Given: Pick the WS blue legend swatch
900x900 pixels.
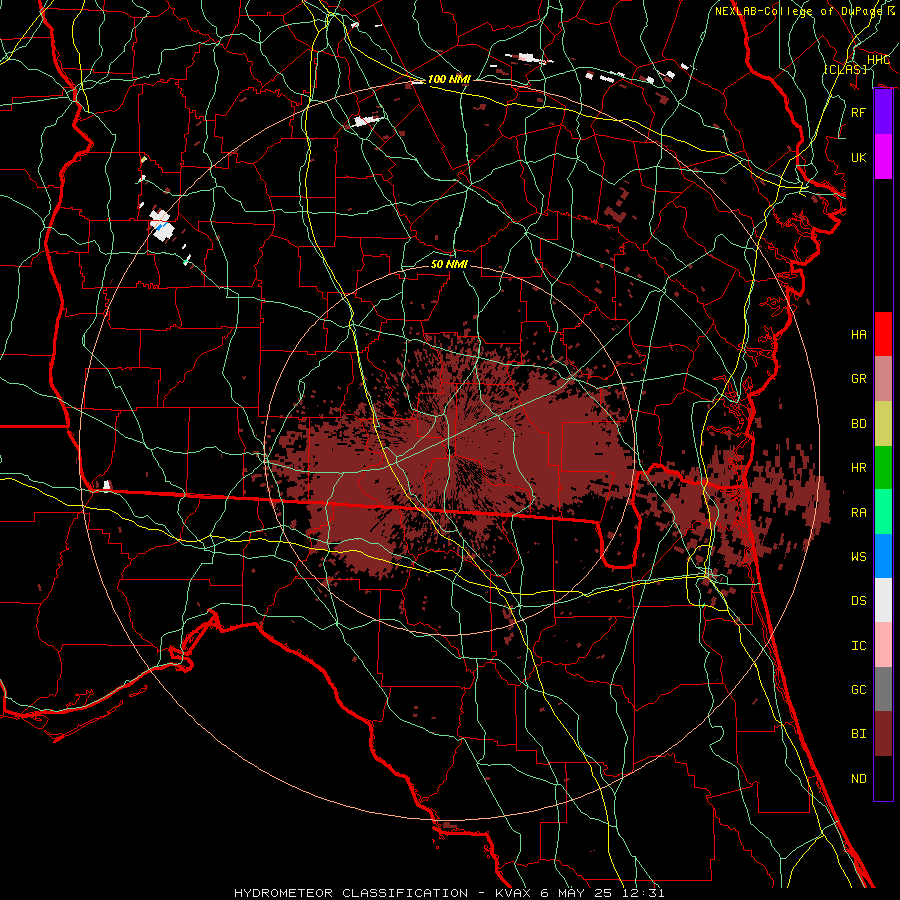Looking at the screenshot, I should point(883,556).
